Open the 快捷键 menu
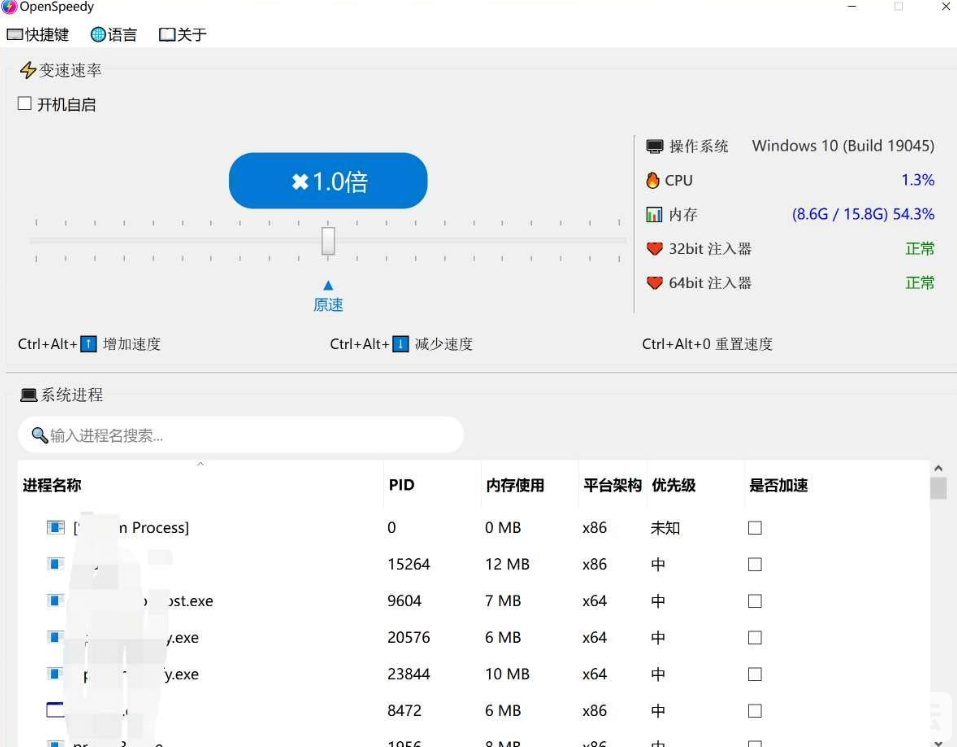 (x=38, y=35)
